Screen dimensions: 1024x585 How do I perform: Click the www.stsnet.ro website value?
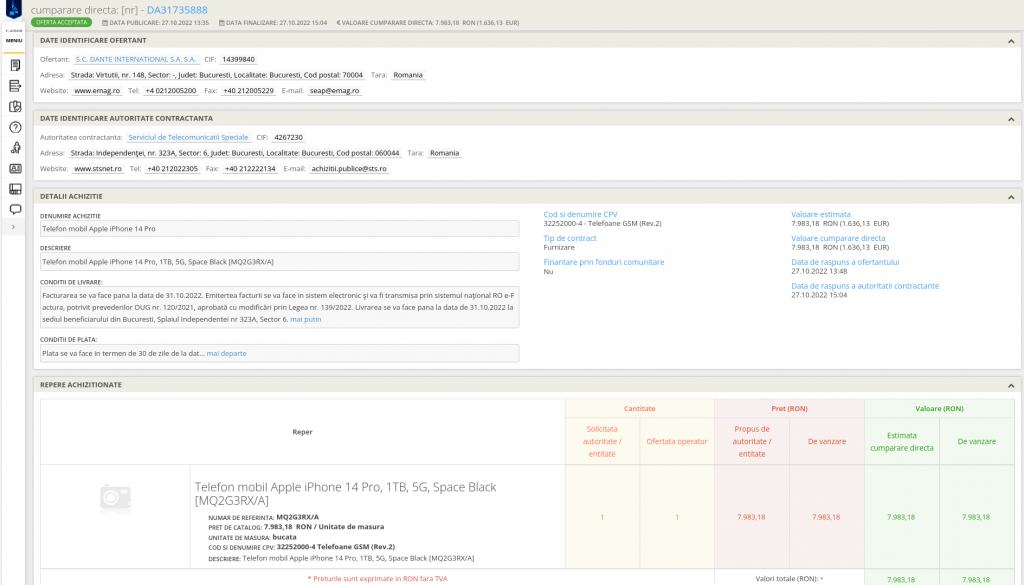pos(98,168)
